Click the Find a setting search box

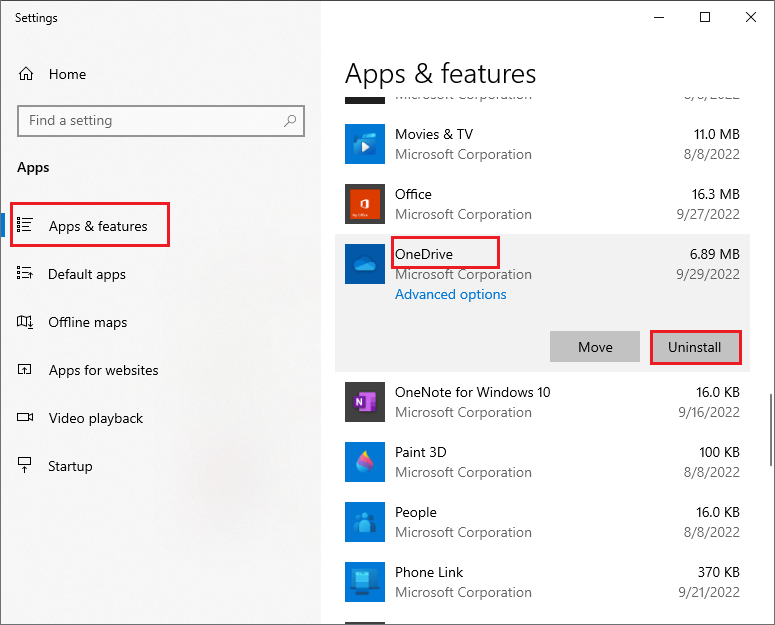click(161, 121)
